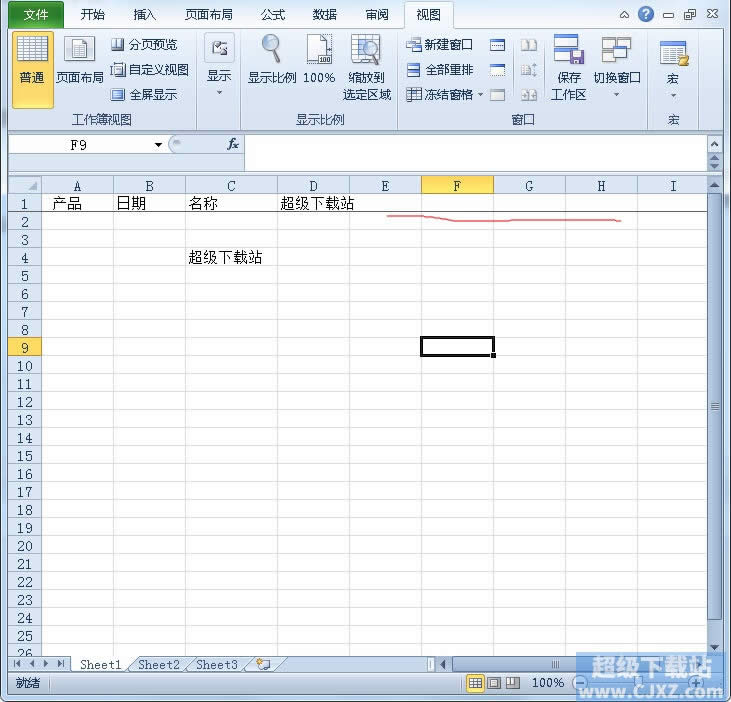Select cell B1 containing 日期
Viewport: 731px width, 702px height.
click(149, 203)
